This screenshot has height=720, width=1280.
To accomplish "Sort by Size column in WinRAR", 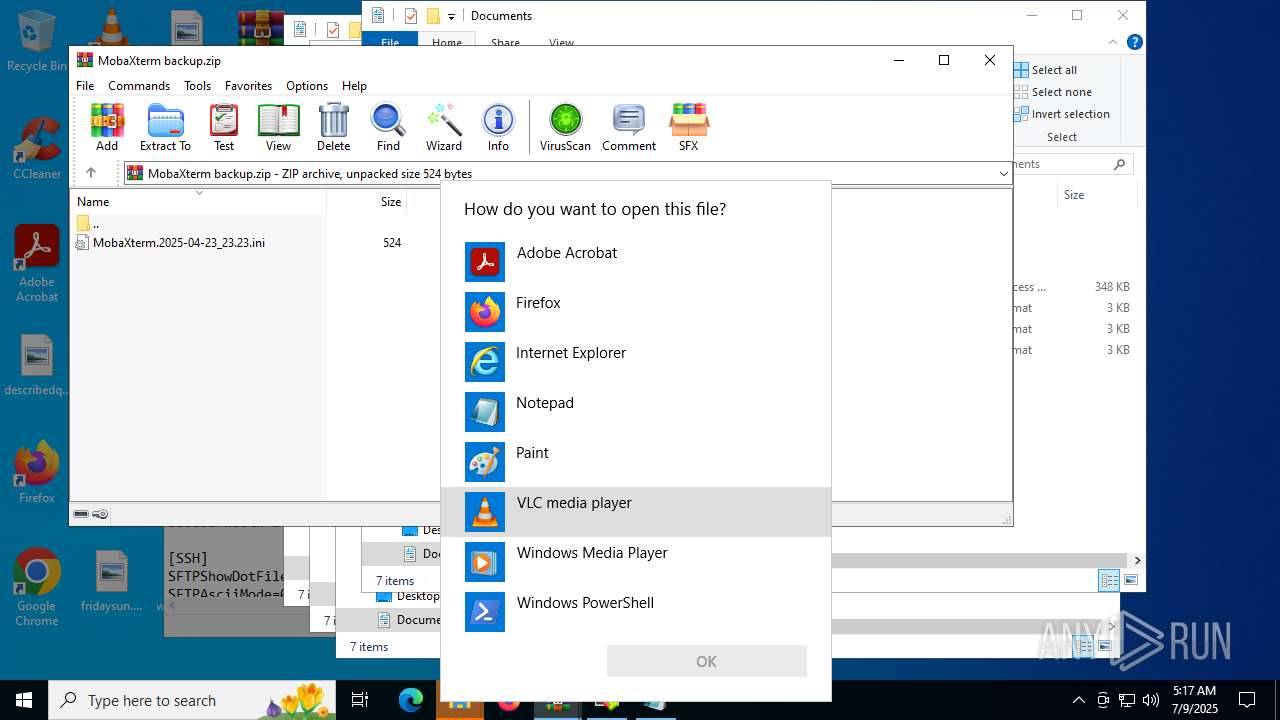I will tap(367, 202).
